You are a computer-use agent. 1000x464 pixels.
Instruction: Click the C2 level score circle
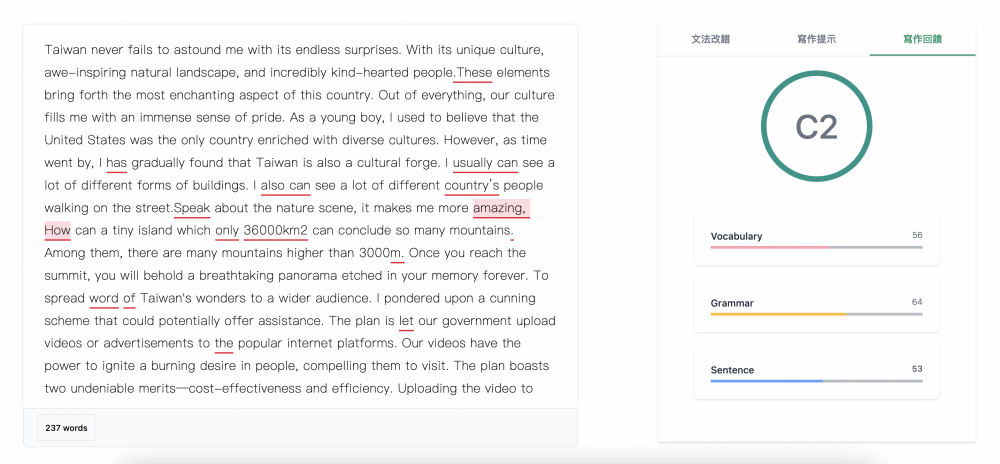point(816,127)
